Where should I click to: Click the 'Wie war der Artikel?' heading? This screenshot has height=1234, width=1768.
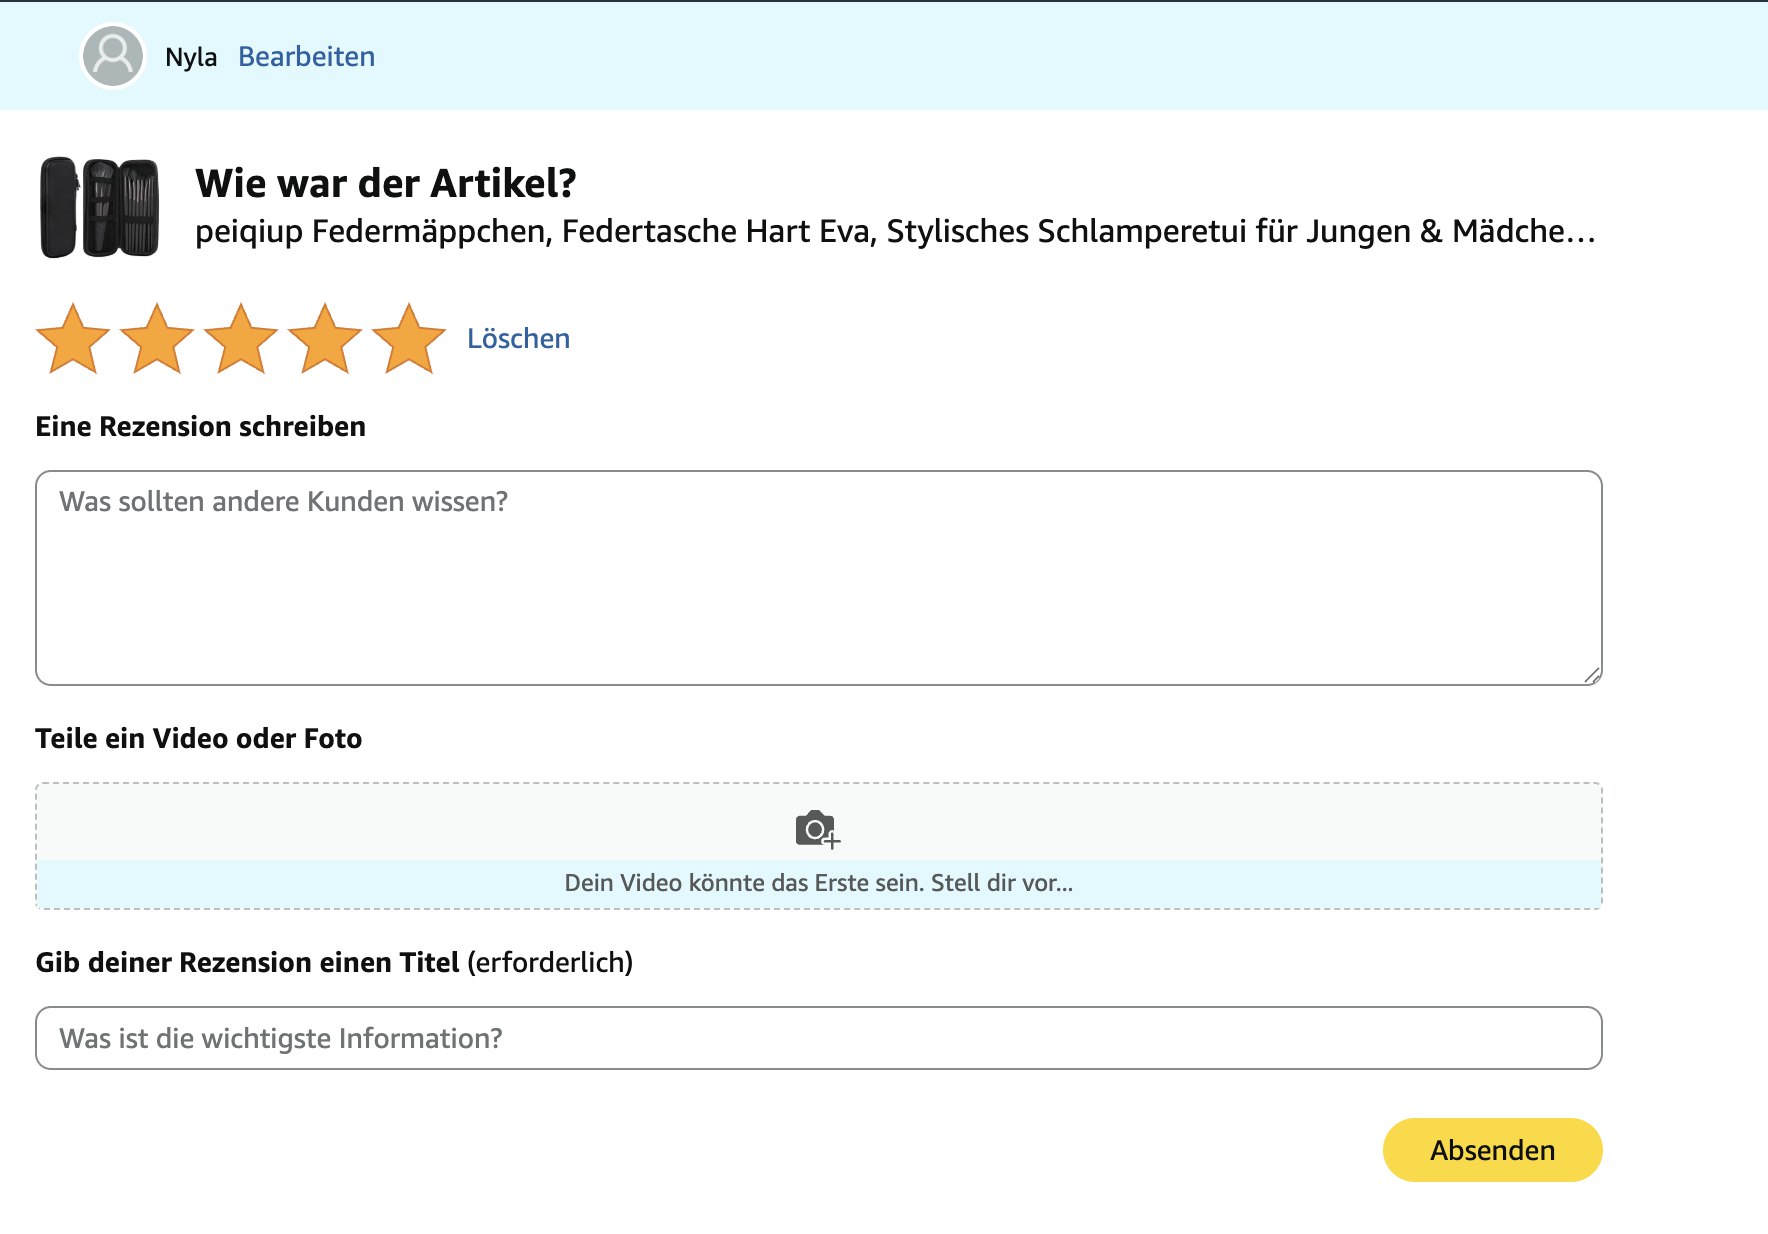[x=386, y=183]
